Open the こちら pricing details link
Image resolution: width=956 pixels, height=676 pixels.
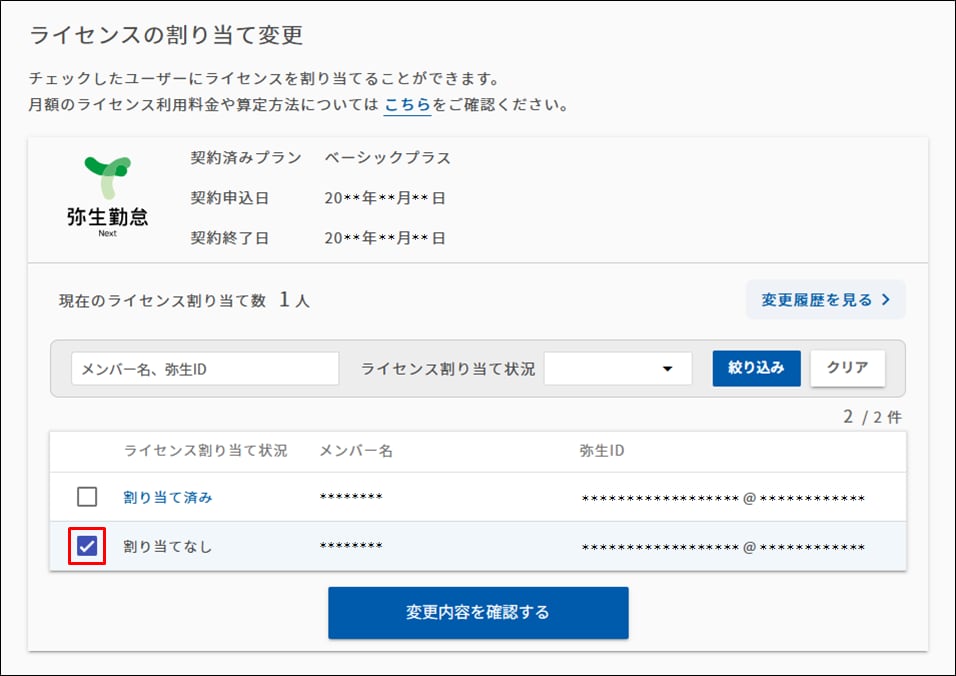pyautogui.click(x=407, y=105)
